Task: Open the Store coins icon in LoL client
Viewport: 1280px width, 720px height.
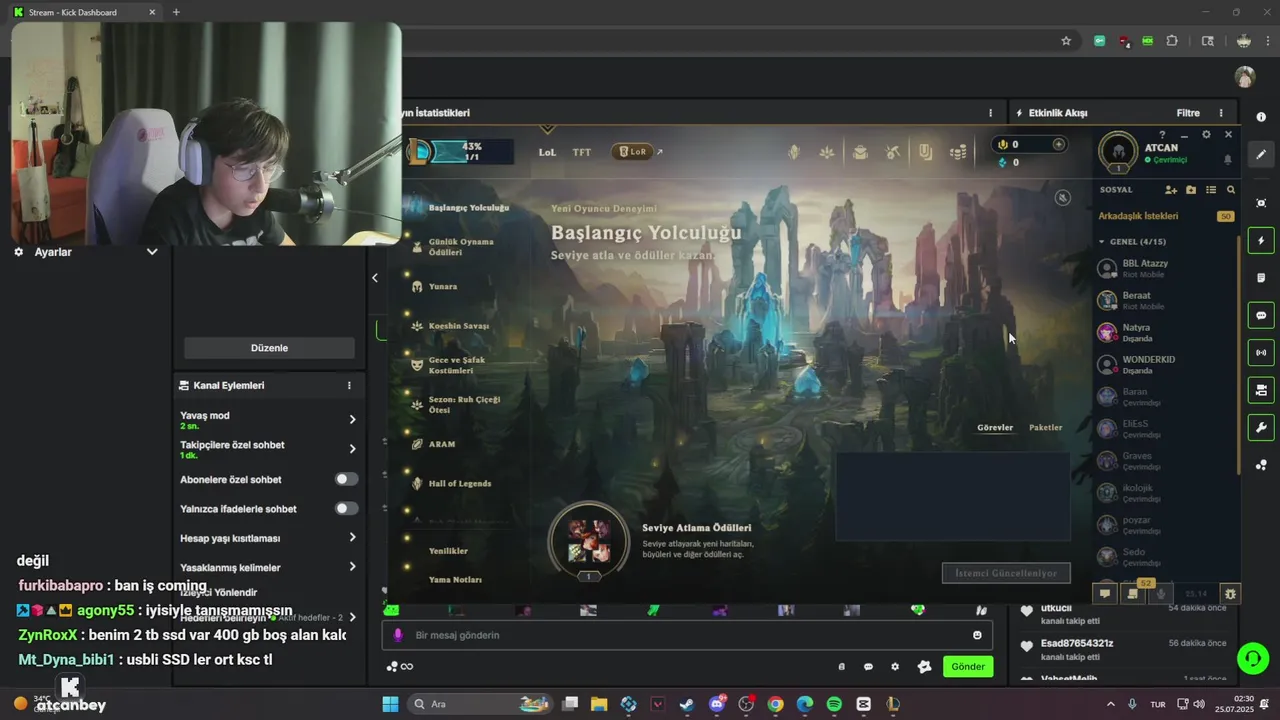Action: click(958, 152)
